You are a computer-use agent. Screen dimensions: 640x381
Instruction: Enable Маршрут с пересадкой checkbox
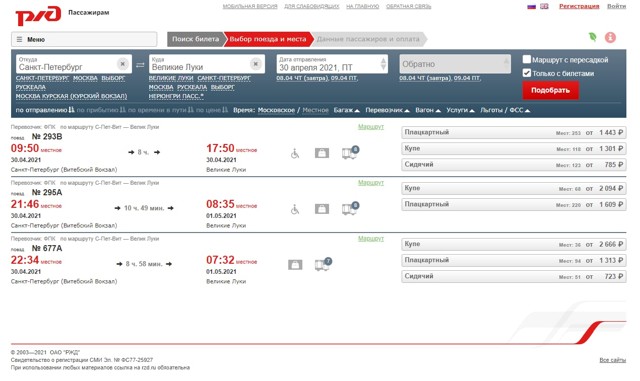click(527, 60)
